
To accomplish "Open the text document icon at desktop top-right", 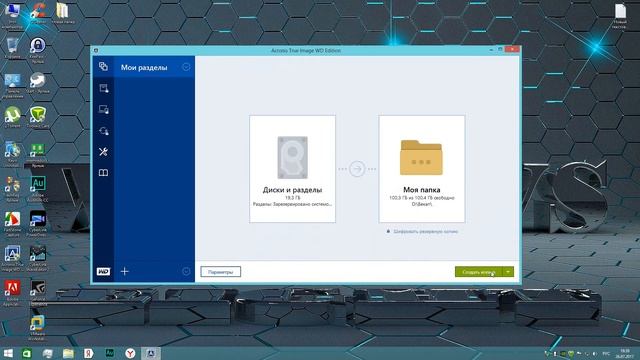I will click(x=620, y=16).
